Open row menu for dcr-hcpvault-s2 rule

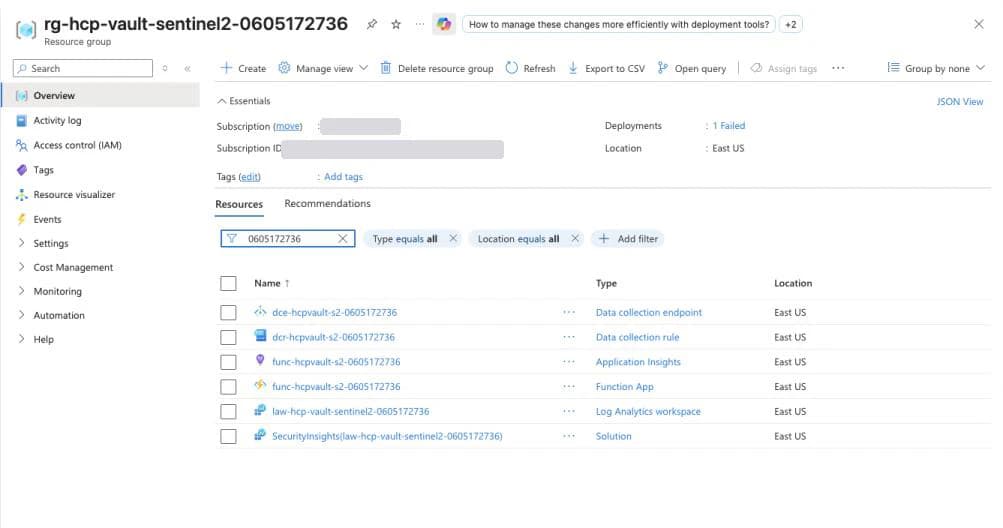point(569,337)
